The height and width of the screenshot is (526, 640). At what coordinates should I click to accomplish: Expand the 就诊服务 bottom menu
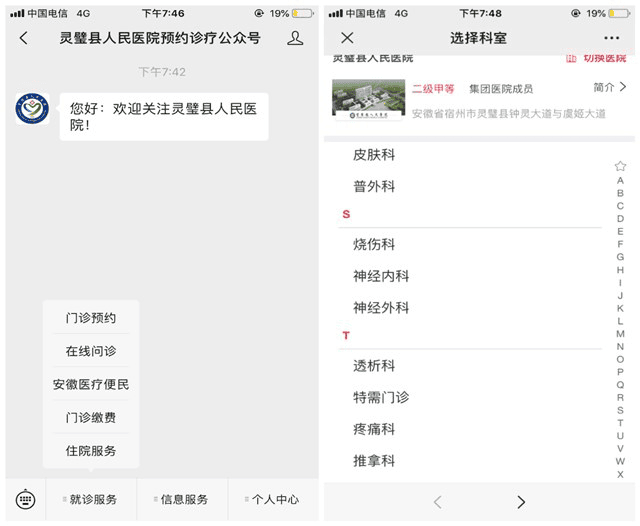pyautogui.click(x=91, y=499)
